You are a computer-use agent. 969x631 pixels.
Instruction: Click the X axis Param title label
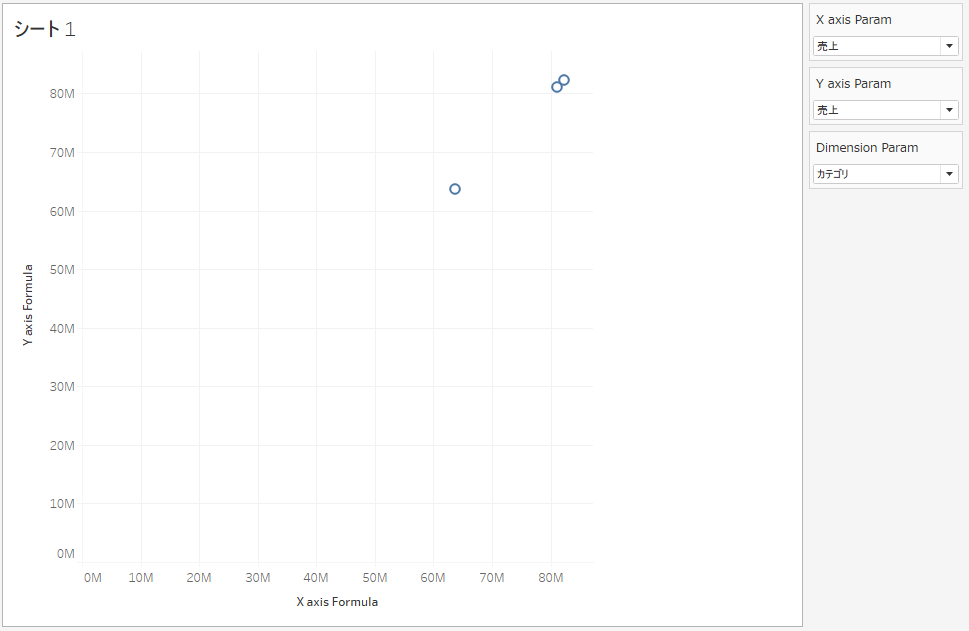[x=853, y=20]
